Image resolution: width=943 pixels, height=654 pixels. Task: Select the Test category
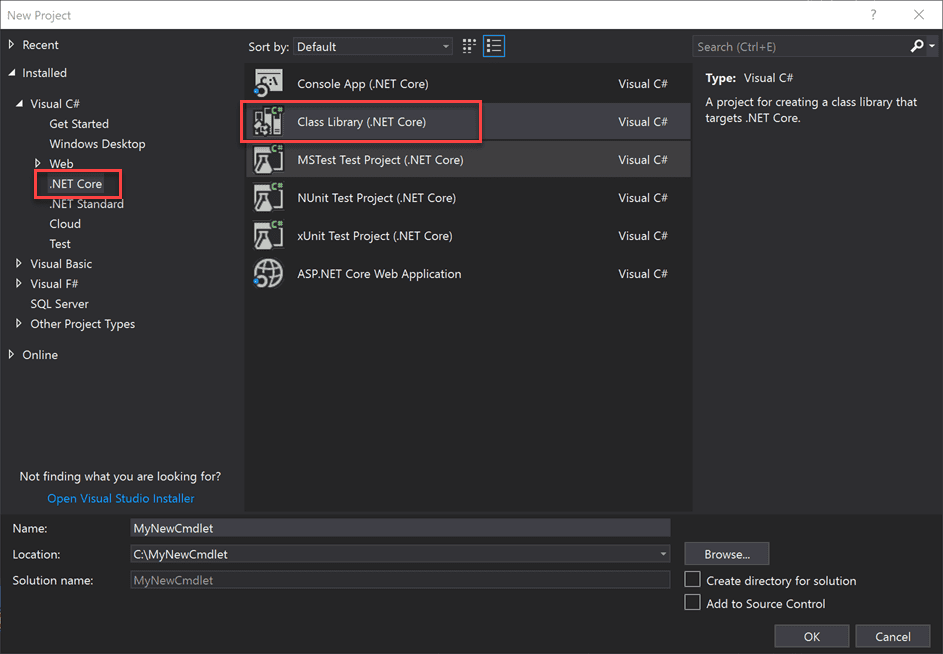tap(60, 244)
